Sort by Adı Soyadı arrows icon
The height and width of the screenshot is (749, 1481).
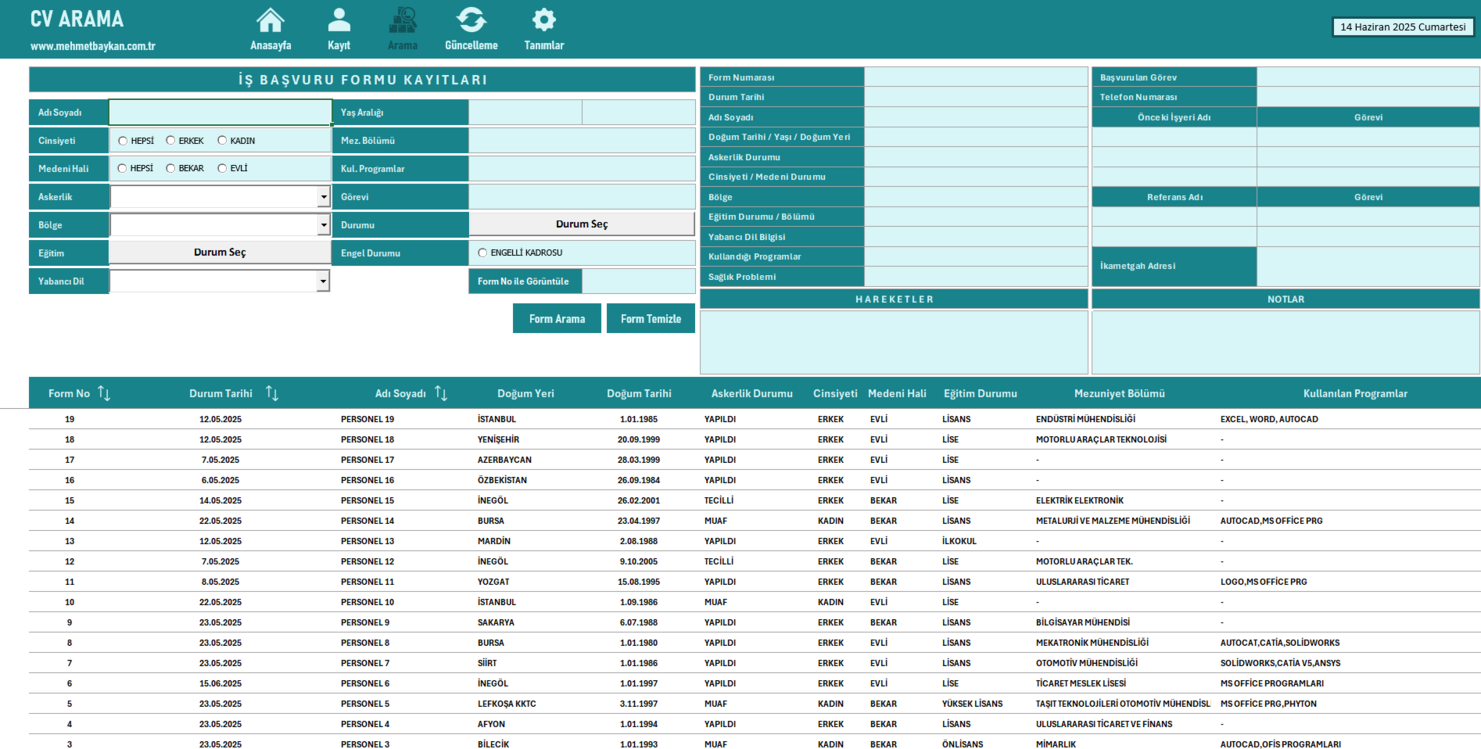tap(441, 394)
